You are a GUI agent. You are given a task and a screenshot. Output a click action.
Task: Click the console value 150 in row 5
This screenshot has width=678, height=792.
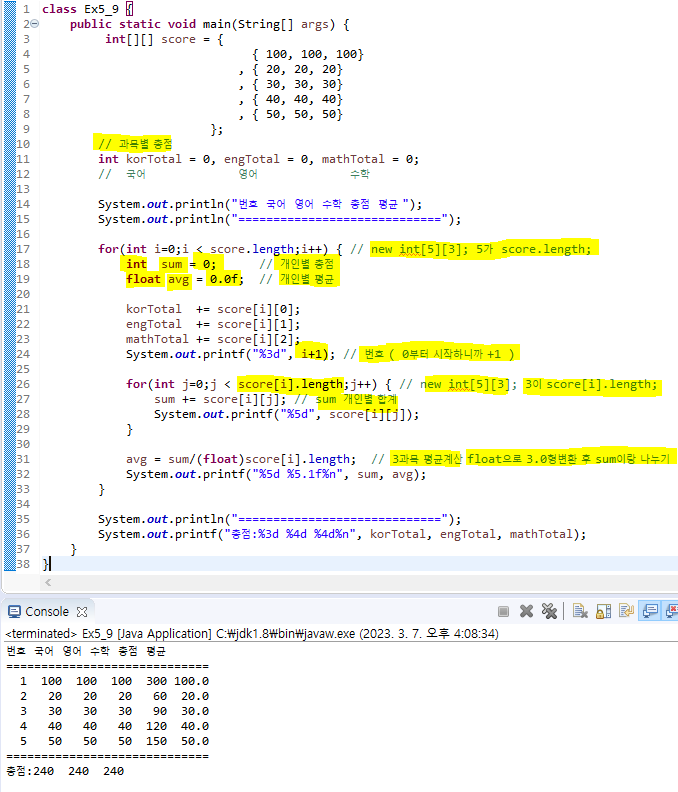coord(157,741)
